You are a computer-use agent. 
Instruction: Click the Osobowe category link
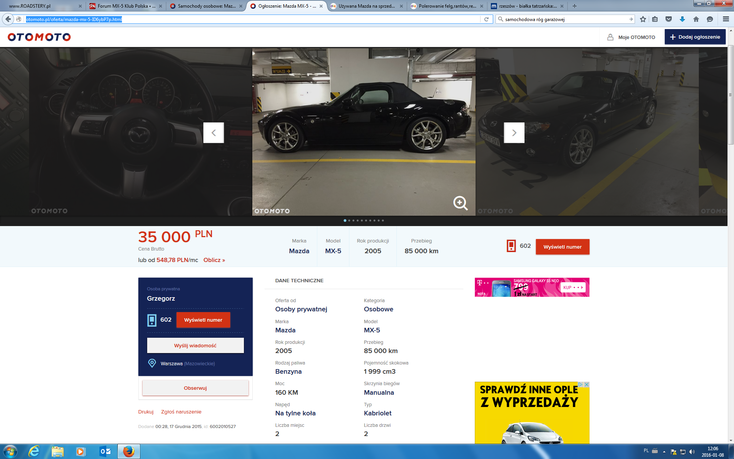(x=378, y=309)
